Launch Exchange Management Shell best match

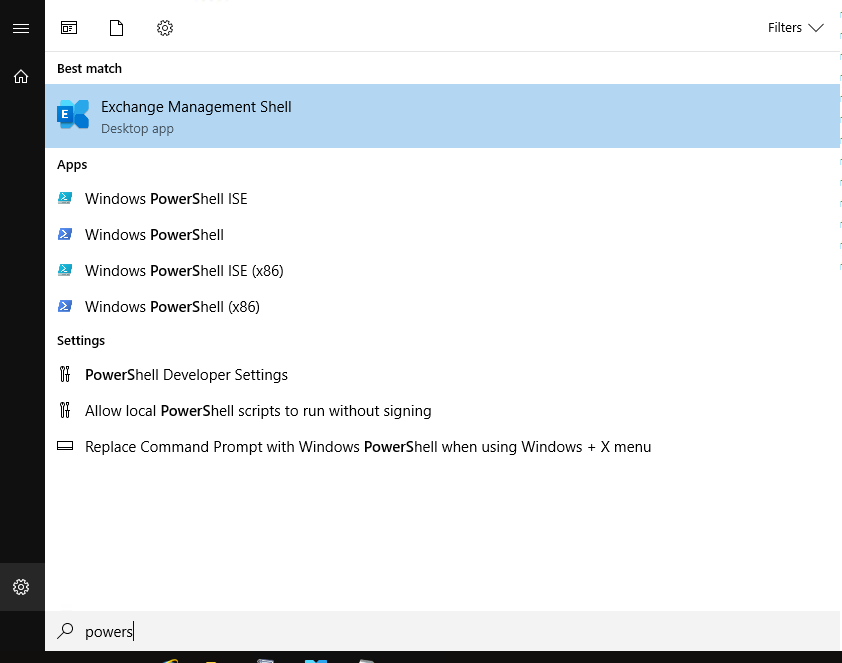(442, 116)
